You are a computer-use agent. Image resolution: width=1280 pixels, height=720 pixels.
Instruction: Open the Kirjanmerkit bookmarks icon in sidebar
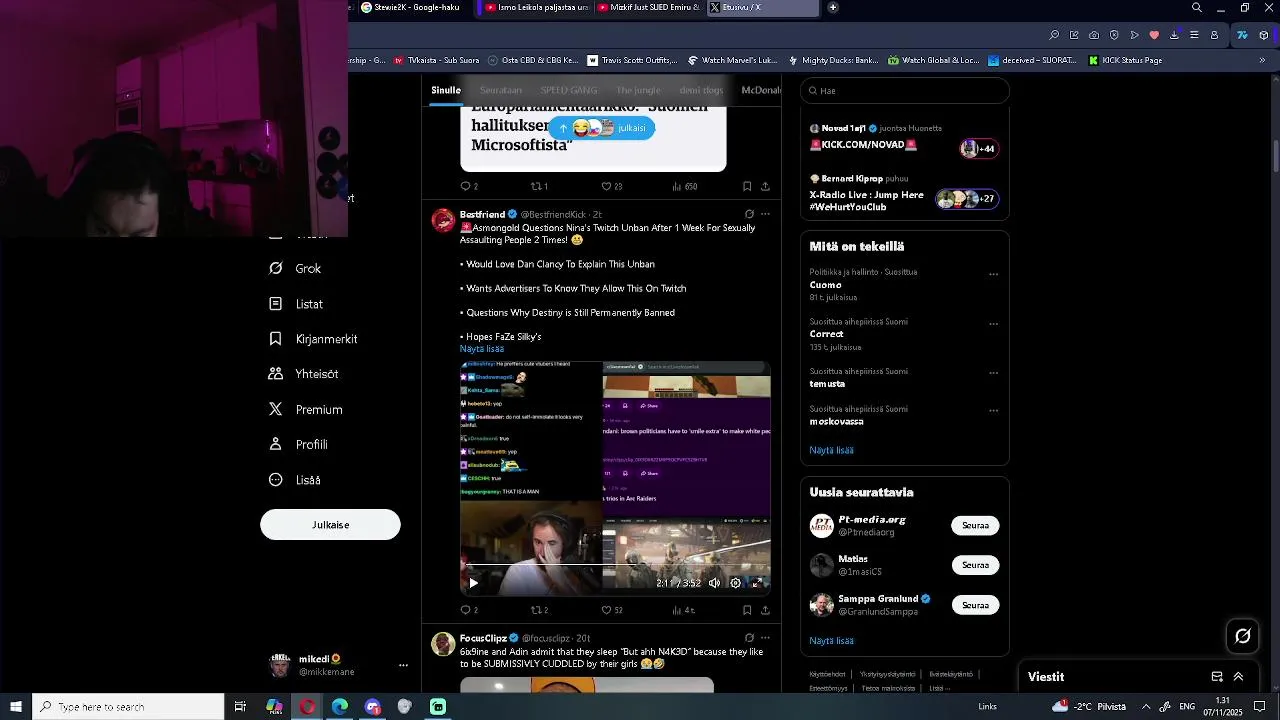pyautogui.click(x=276, y=339)
